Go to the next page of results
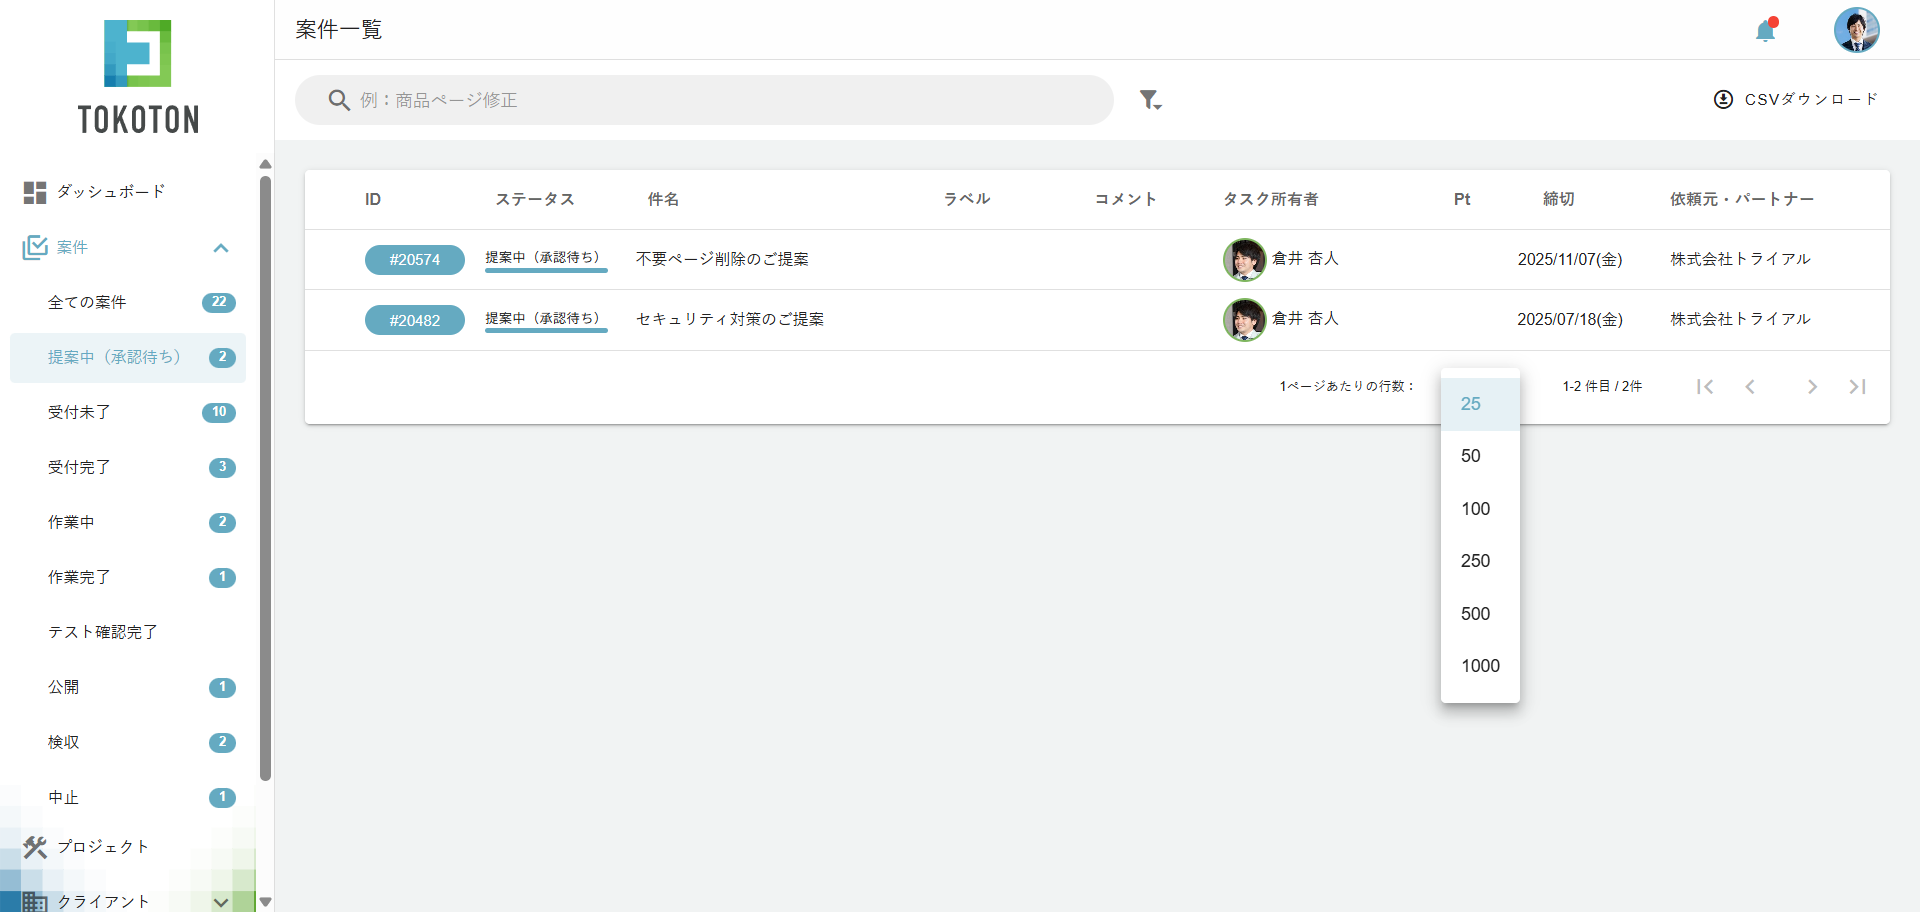 pyautogui.click(x=1811, y=387)
